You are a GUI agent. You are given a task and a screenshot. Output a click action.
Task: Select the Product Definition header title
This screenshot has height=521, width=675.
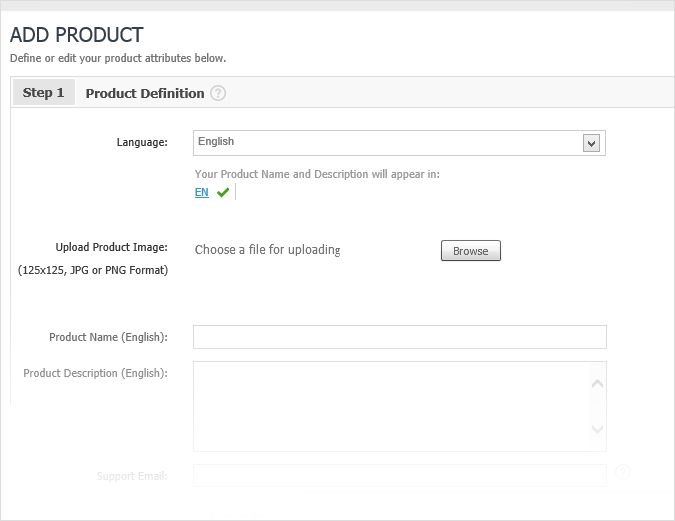click(145, 93)
